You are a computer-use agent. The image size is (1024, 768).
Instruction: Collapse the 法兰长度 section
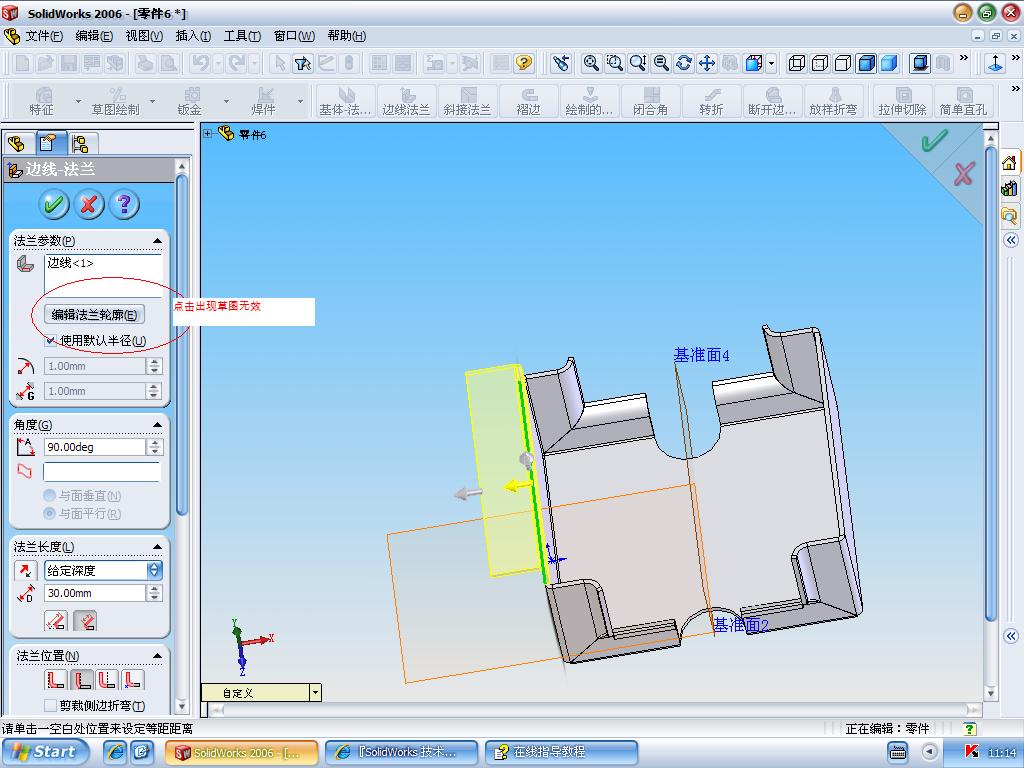click(157, 547)
